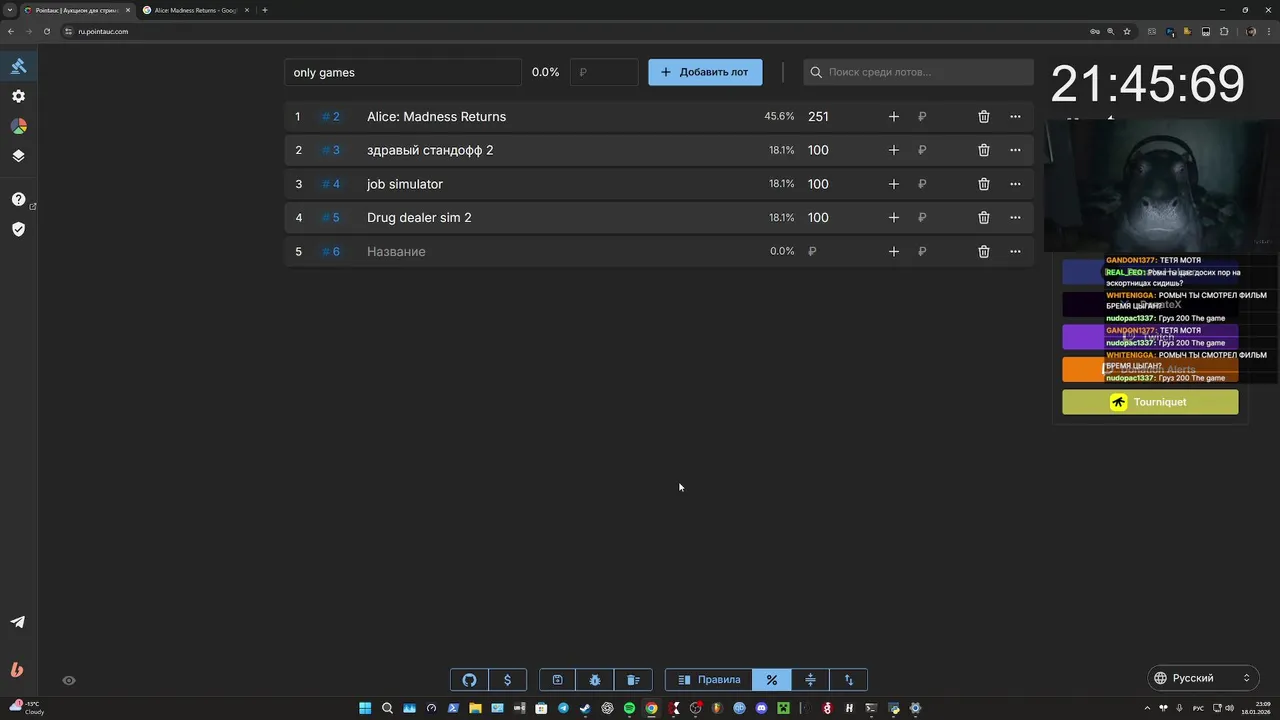Click the save lots icon button
The width and height of the screenshot is (1280, 720).
click(x=557, y=680)
